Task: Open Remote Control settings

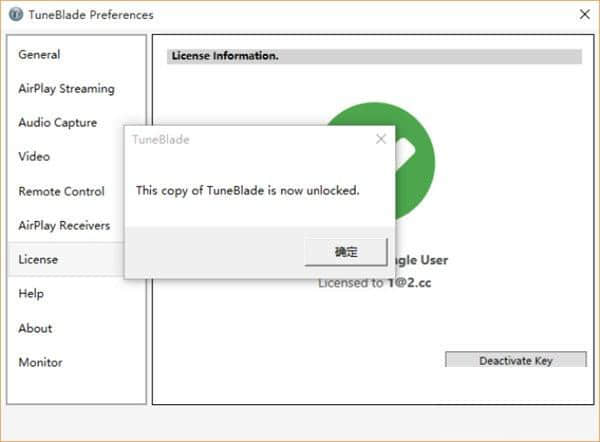Action: coord(61,191)
